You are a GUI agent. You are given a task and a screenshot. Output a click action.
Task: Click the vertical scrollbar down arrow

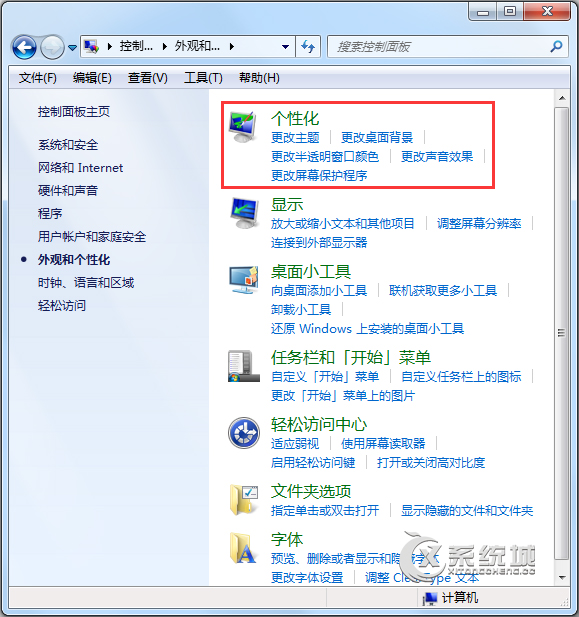coord(562,577)
